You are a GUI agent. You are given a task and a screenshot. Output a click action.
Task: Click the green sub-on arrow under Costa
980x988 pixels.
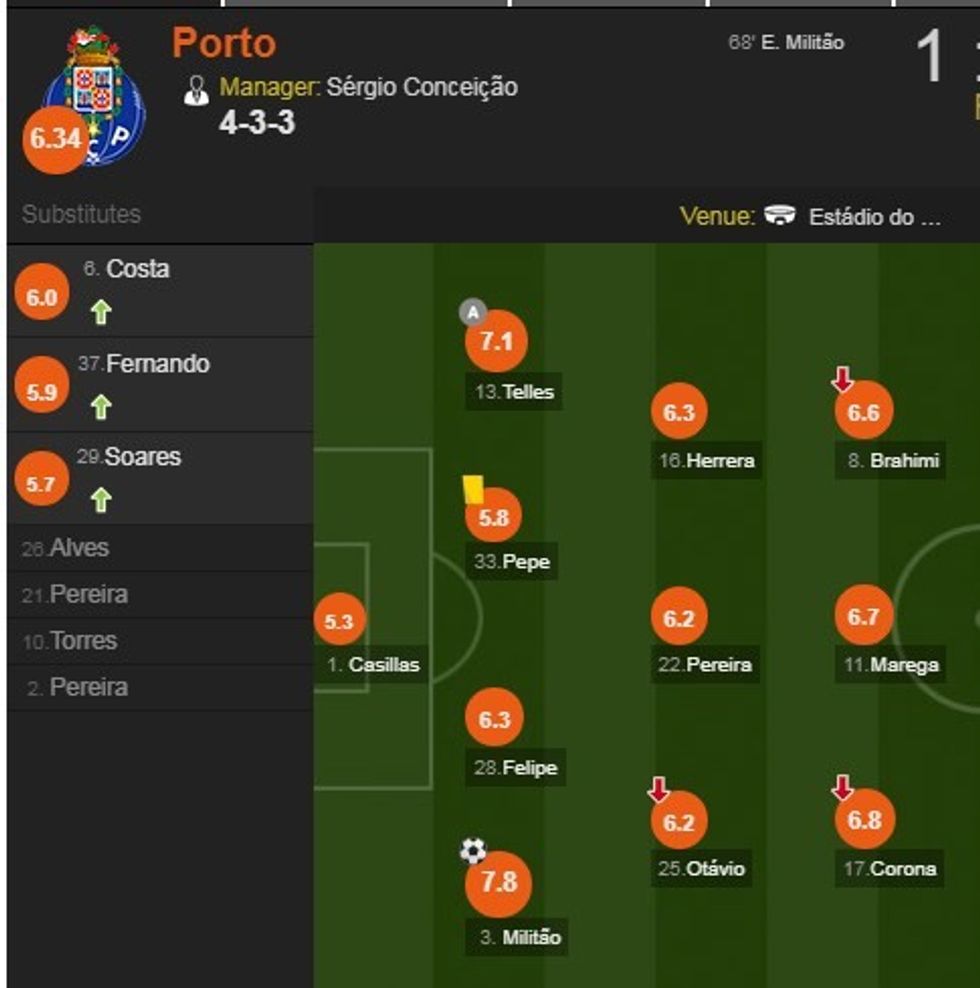point(101,313)
